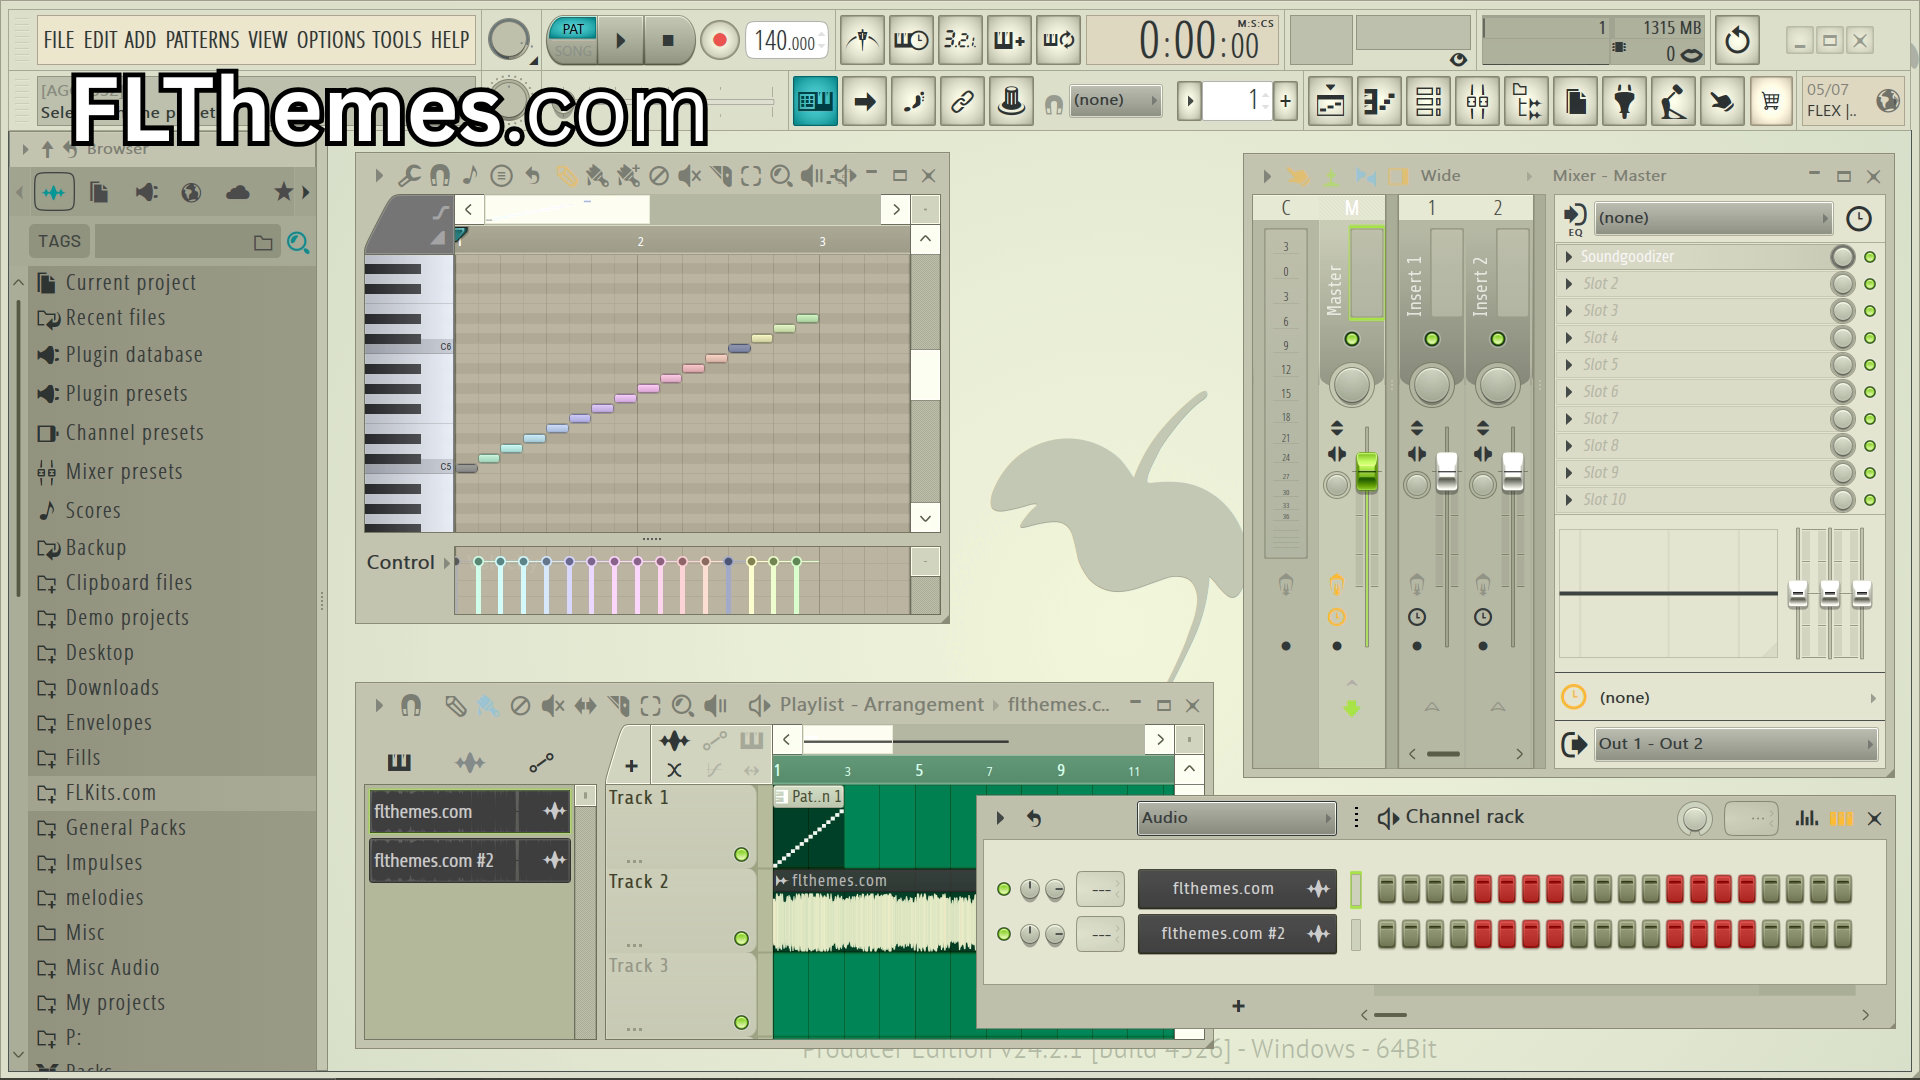1920x1080 pixels.
Task: Open the FILE menu
Action: tap(59, 40)
